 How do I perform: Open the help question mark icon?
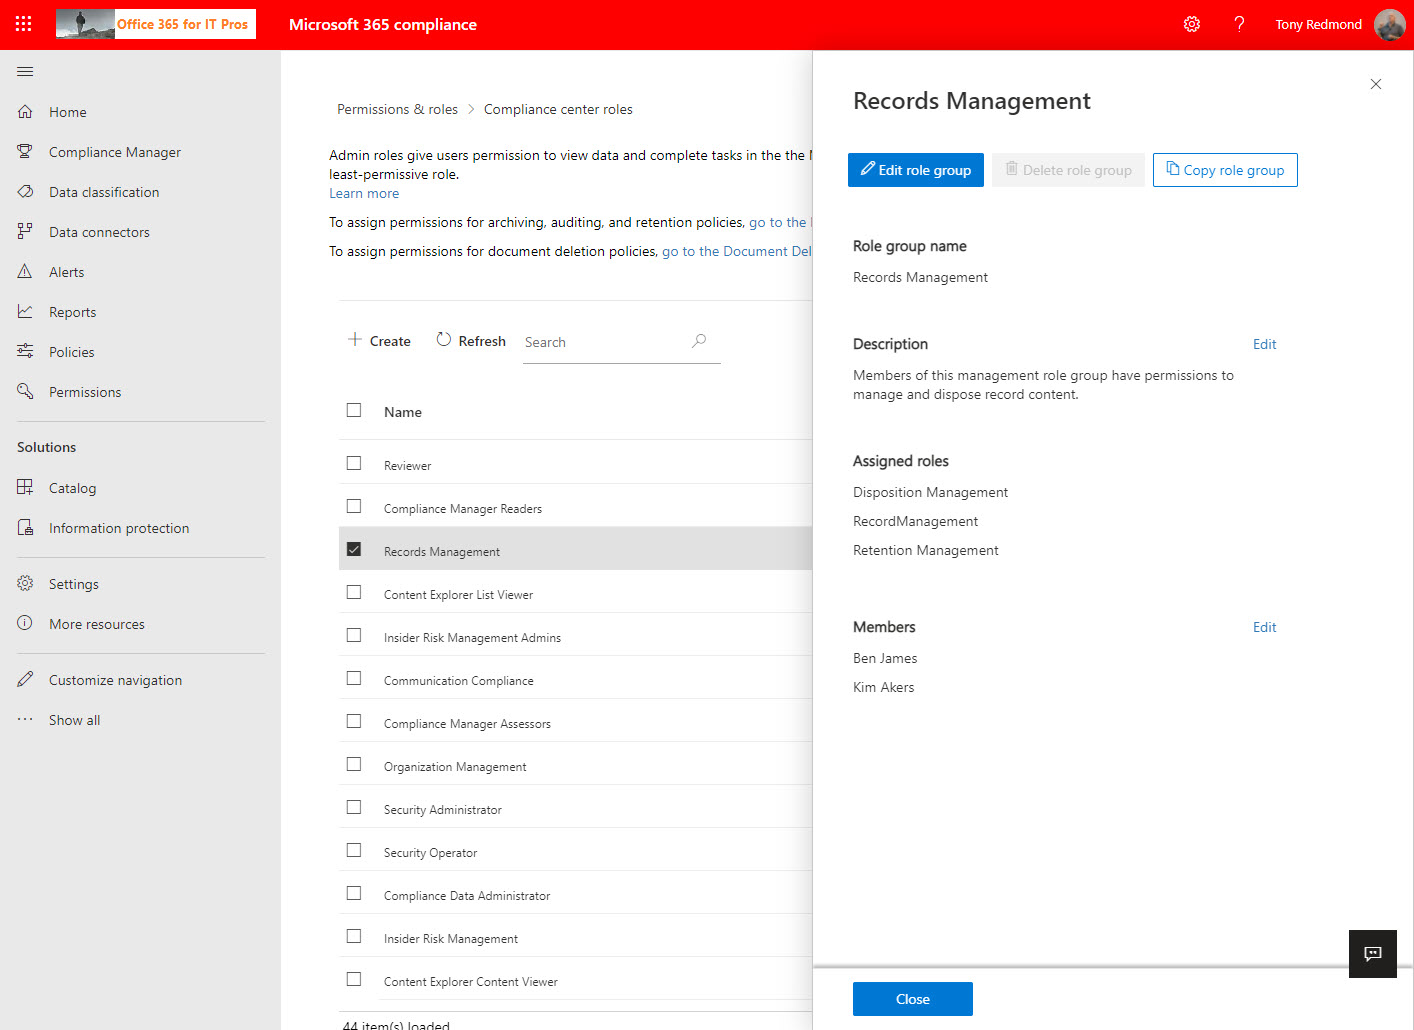pyautogui.click(x=1239, y=24)
